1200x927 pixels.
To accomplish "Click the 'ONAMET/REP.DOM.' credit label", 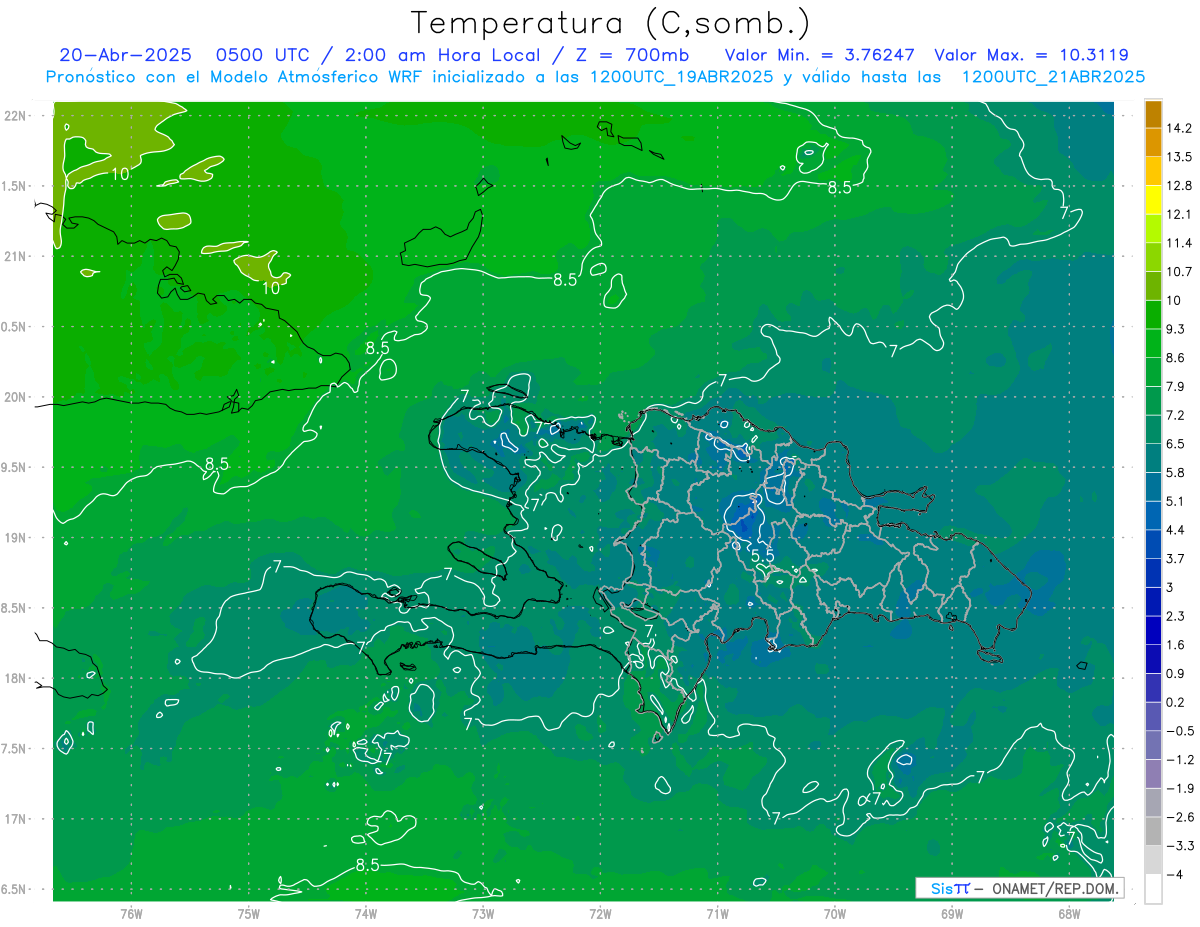I will click(1055, 888).
